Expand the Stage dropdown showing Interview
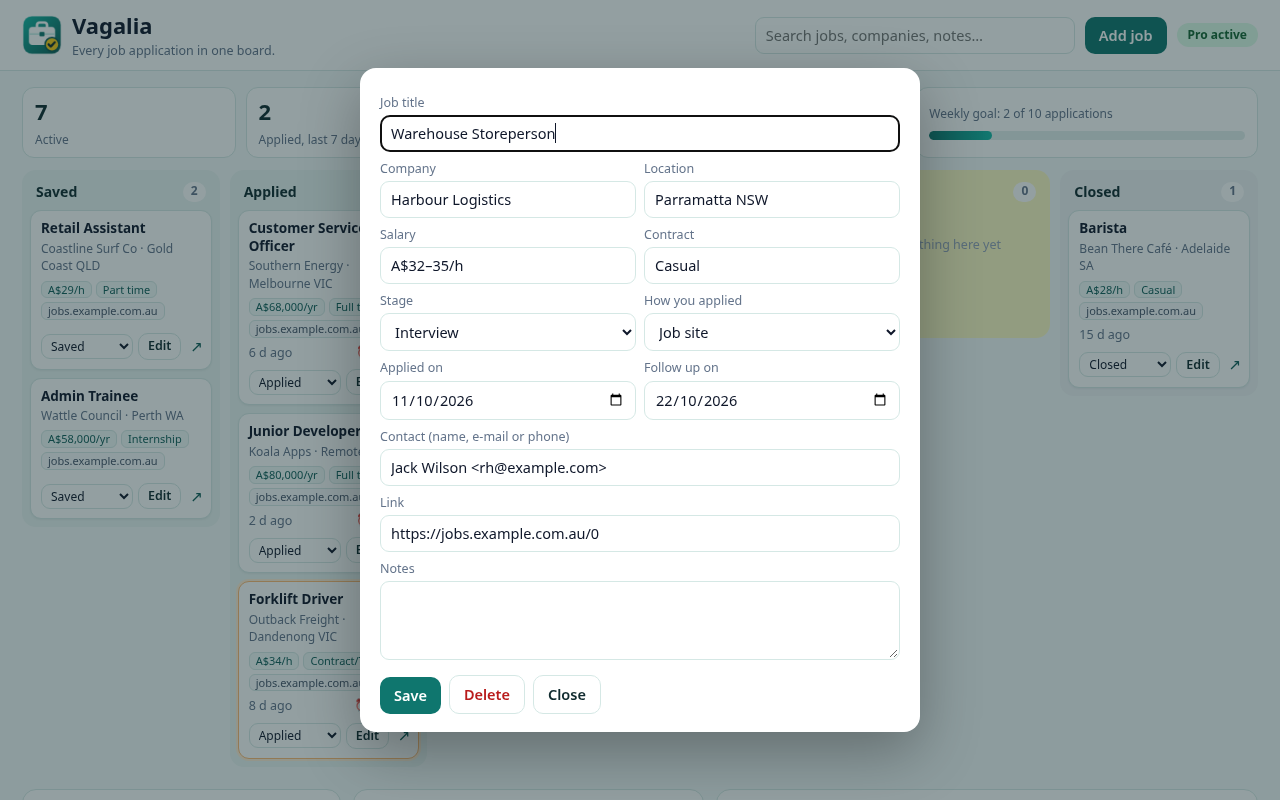This screenshot has height=800, width=1280. point(508,332)
